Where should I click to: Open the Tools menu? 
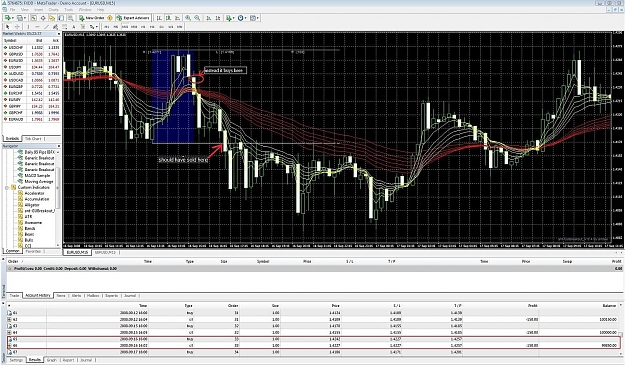pyautogui.click(x=69, y=10)
